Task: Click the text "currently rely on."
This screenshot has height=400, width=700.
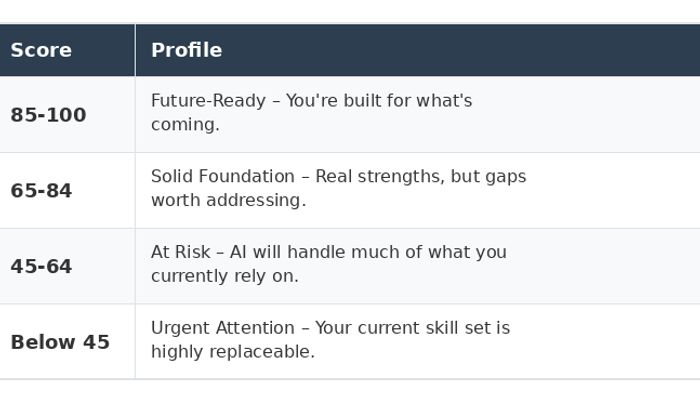Action: tap(225, 277)
